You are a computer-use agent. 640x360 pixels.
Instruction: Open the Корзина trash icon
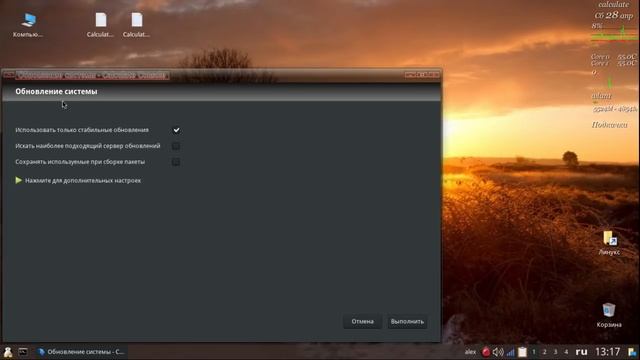(x=609, y=315)
